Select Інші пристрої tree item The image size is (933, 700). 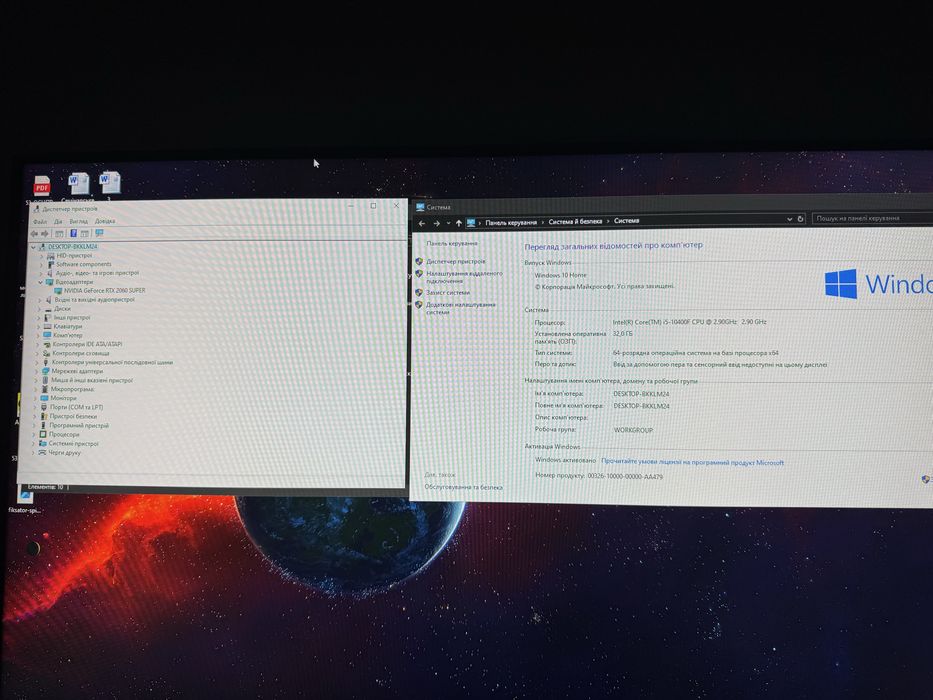(71, 318)
